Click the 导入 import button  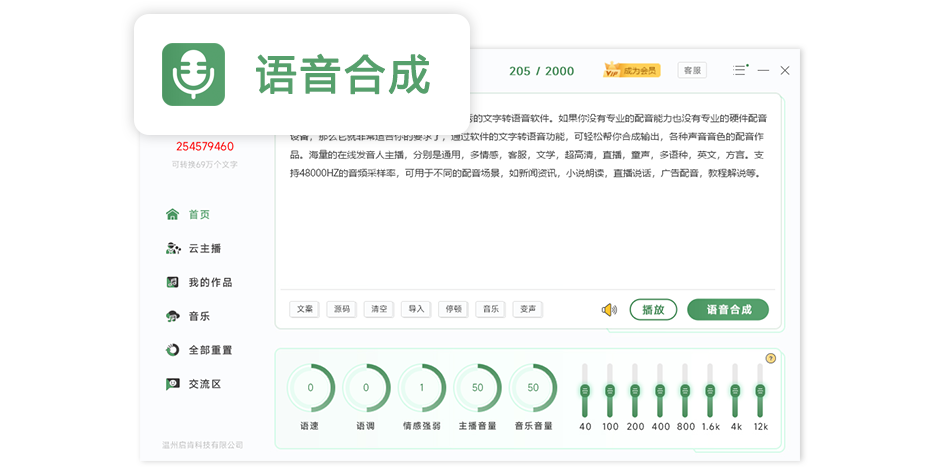pyautogui.click(x=415, y=309)
